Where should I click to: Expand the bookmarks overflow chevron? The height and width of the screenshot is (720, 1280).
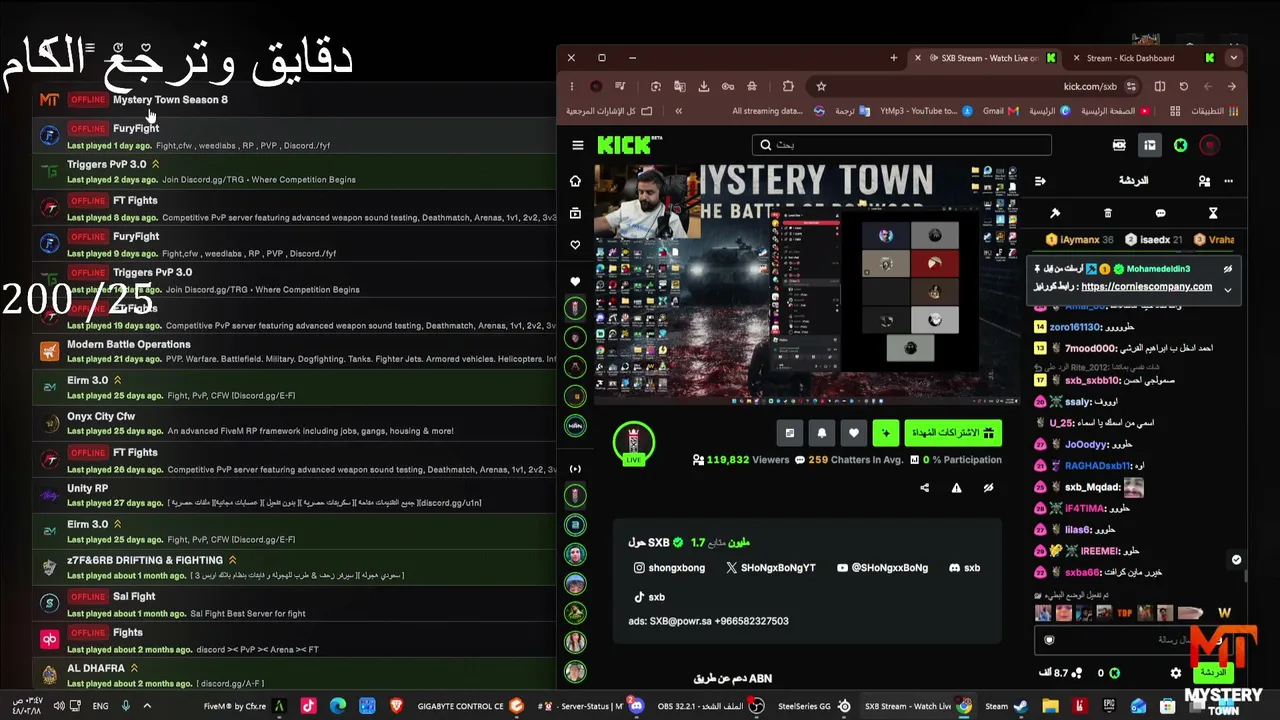click(x=678, y=111)
